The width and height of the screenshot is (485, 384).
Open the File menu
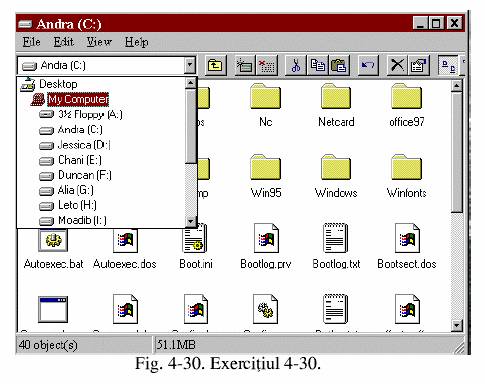[31, 42]
